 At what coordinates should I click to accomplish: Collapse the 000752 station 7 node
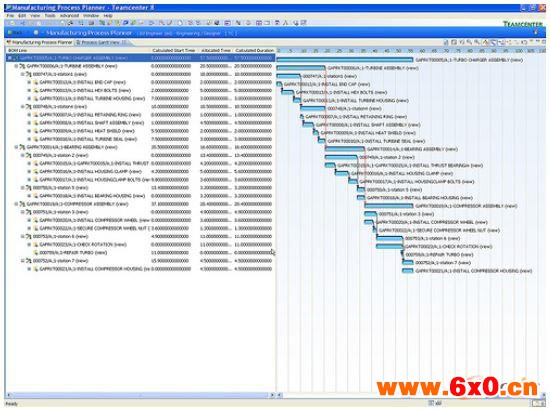22,261
